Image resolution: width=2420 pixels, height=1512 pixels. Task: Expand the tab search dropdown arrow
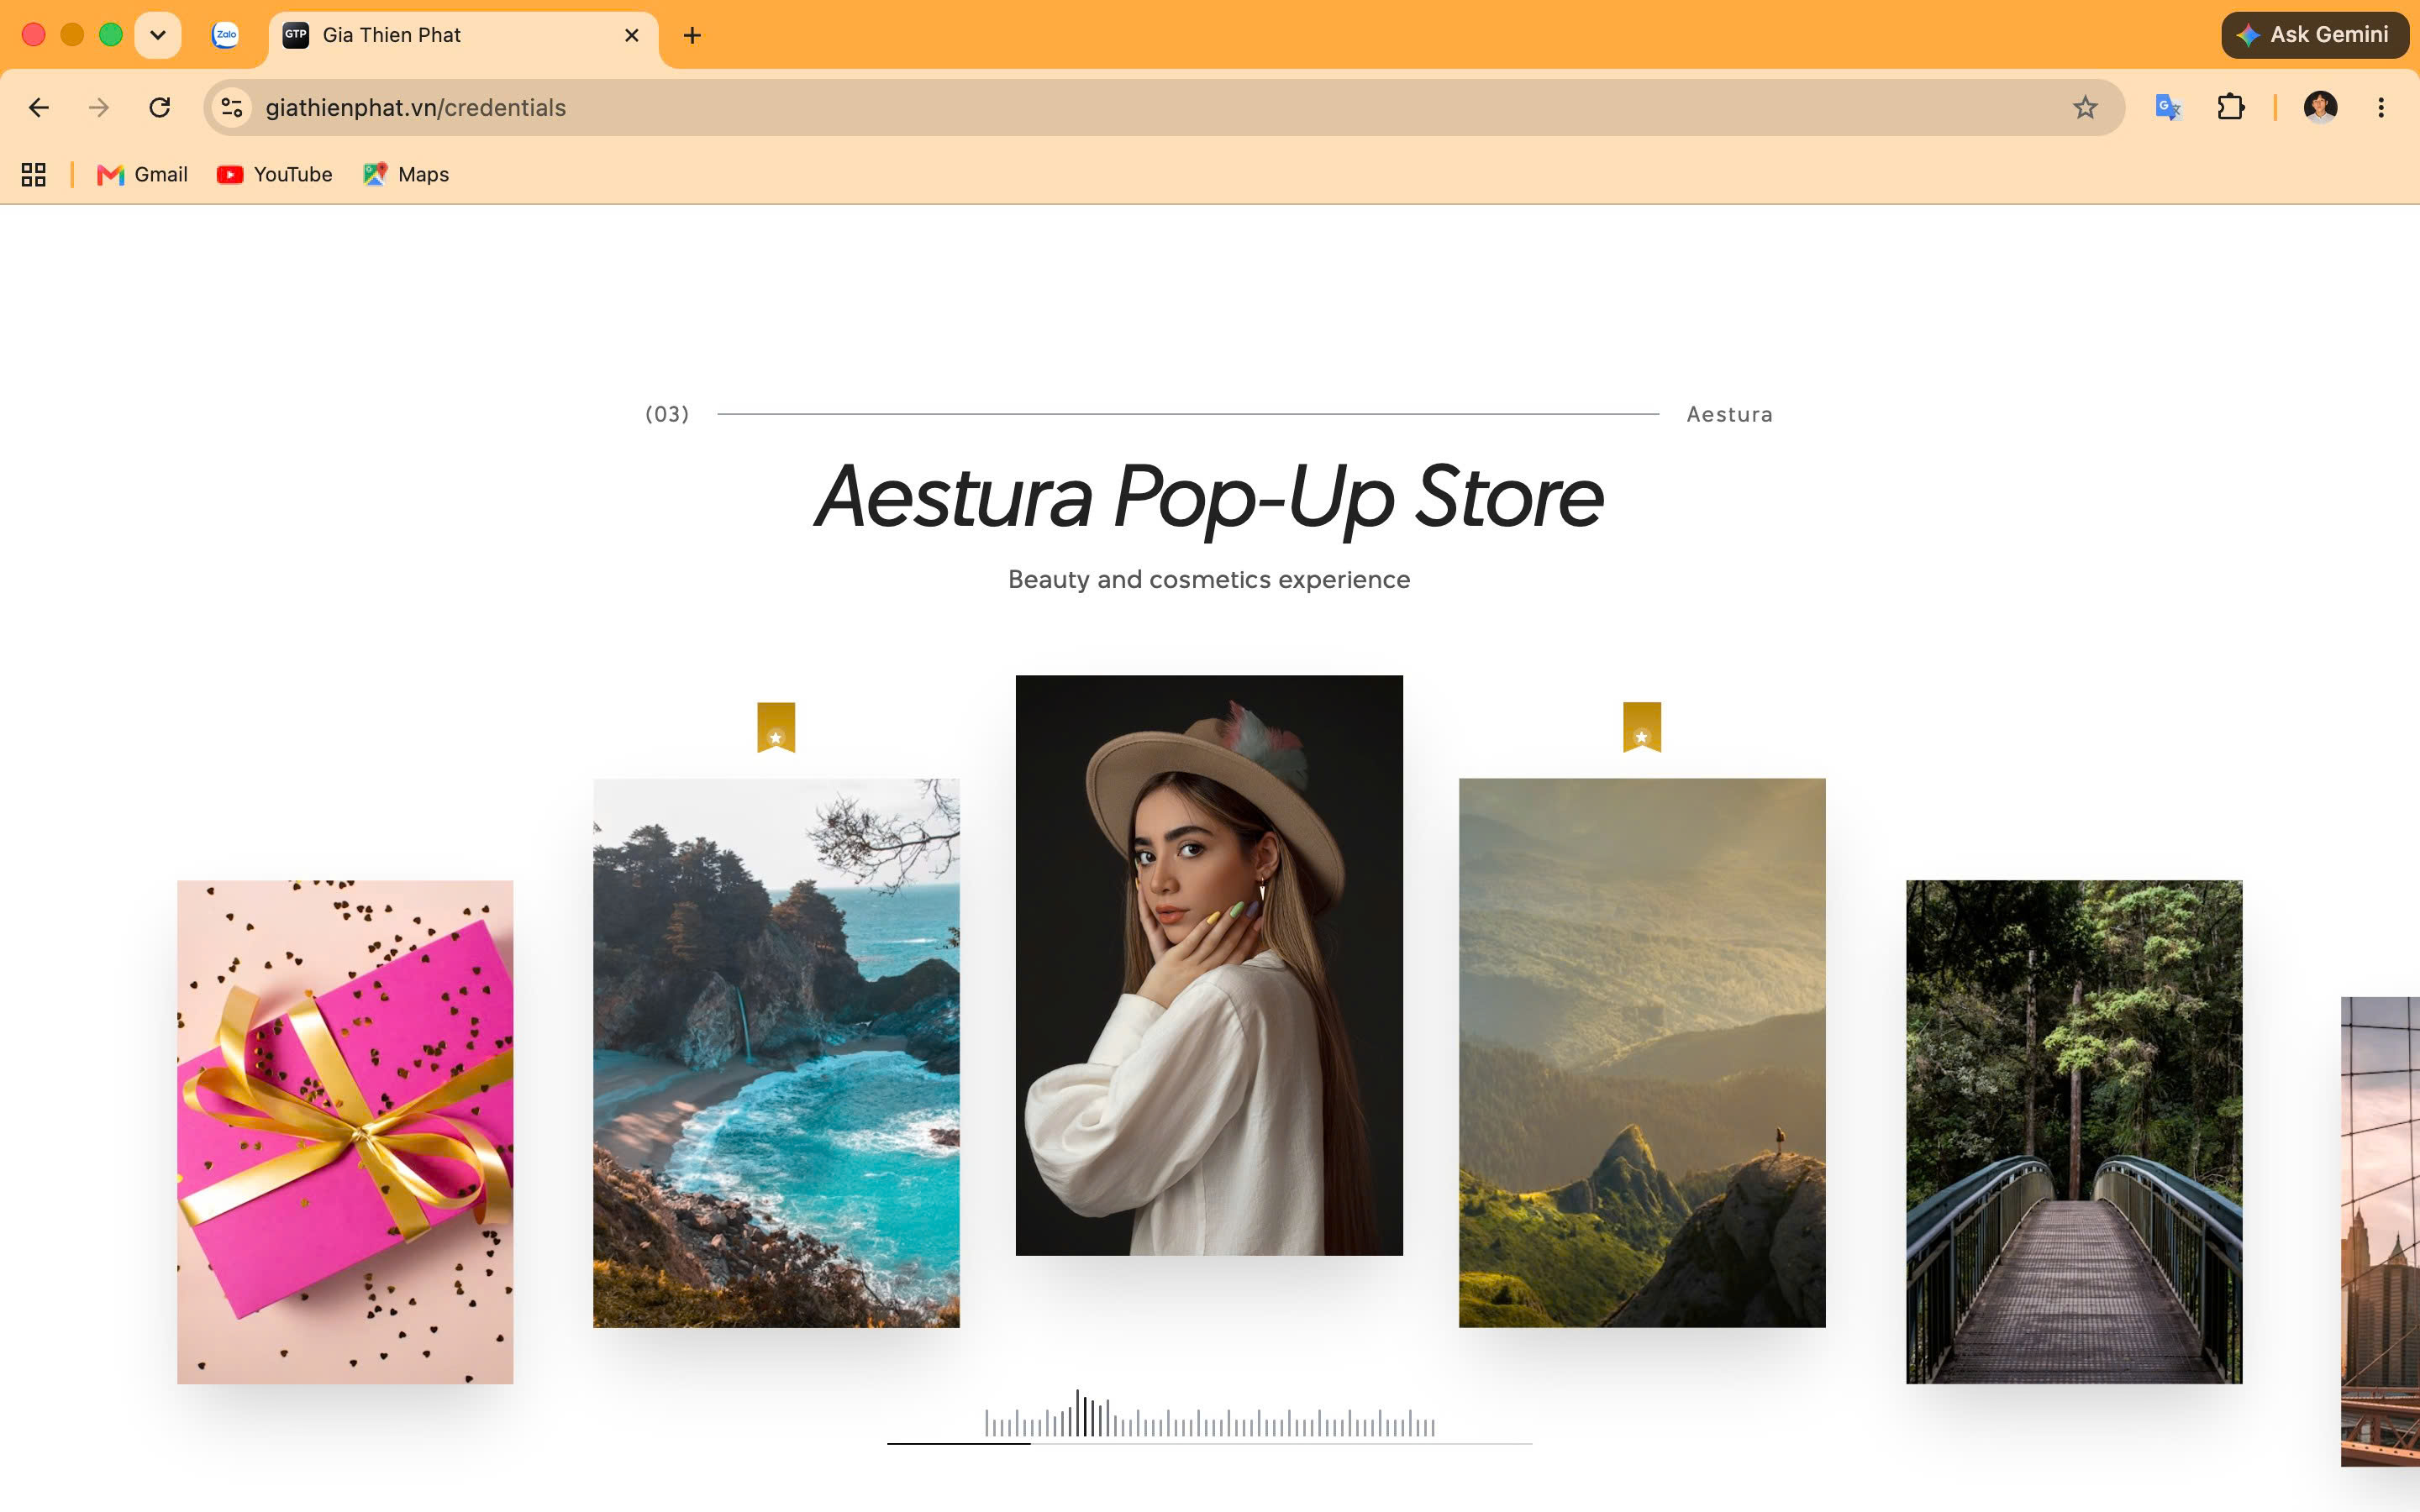pos(158,35)
